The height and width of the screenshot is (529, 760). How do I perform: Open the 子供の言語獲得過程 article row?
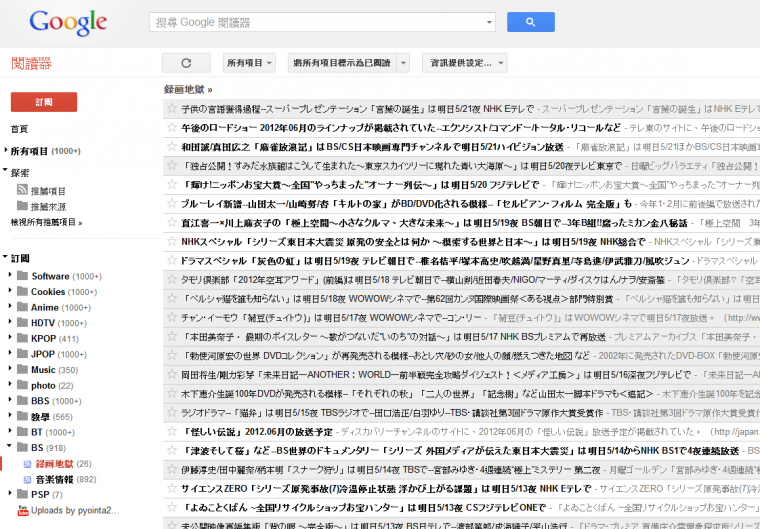(x=461, y=109)
